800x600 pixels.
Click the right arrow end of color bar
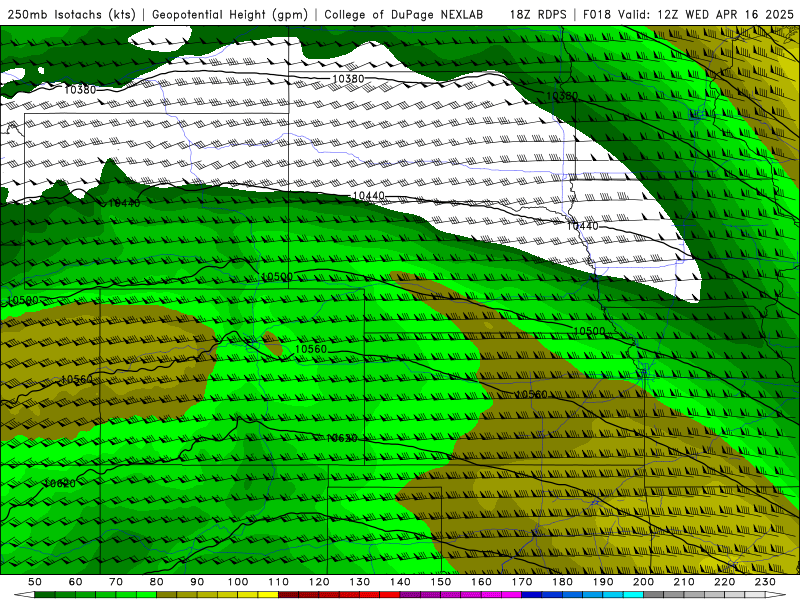776,594
